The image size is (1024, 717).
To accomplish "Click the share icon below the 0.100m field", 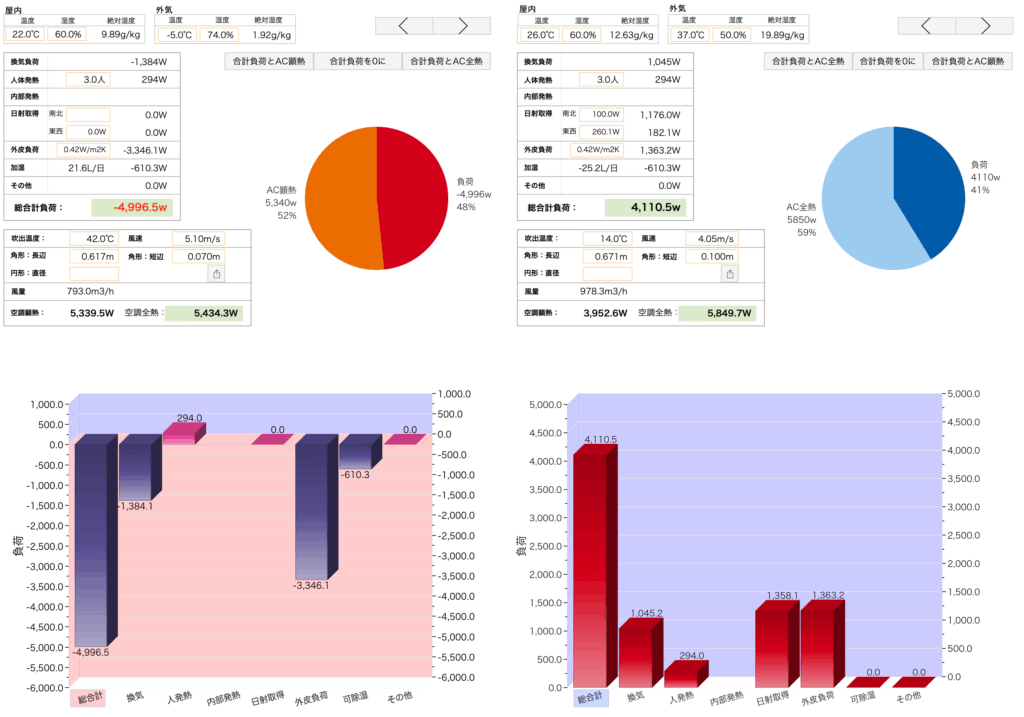I will (730, 274).
